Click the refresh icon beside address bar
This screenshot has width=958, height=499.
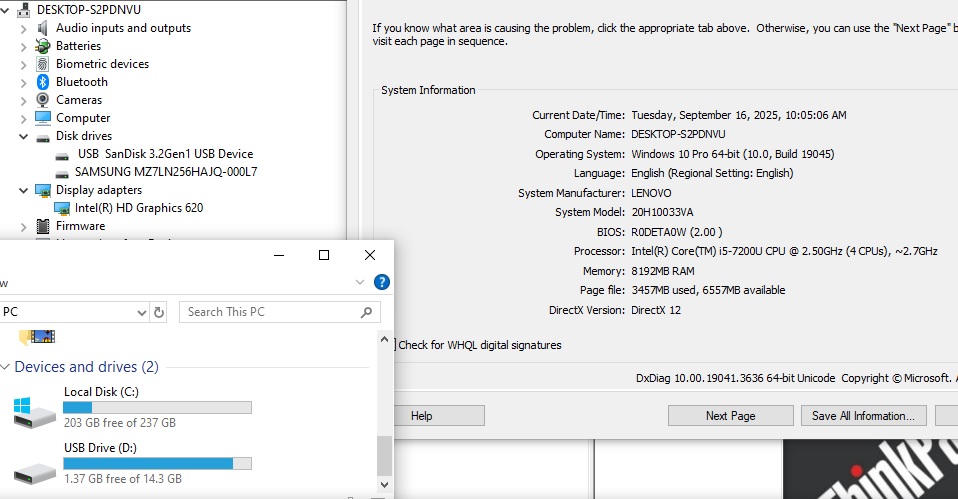click(159, 312)
